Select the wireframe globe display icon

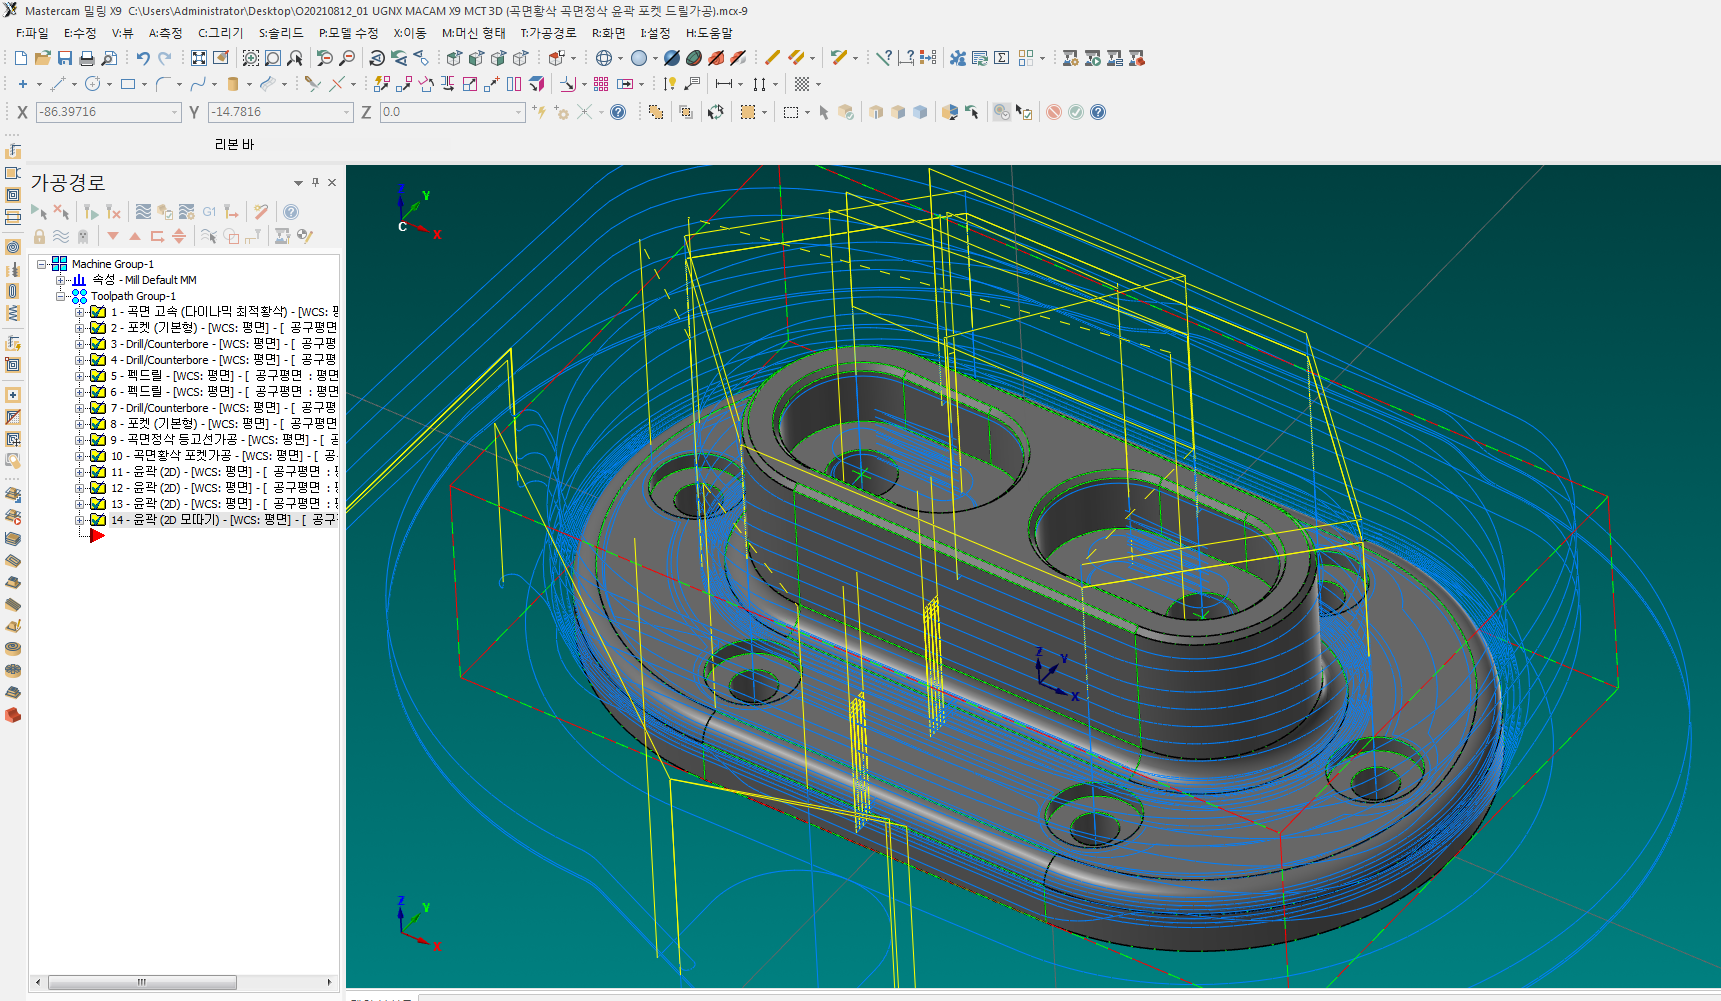click(x=603, y=58)
